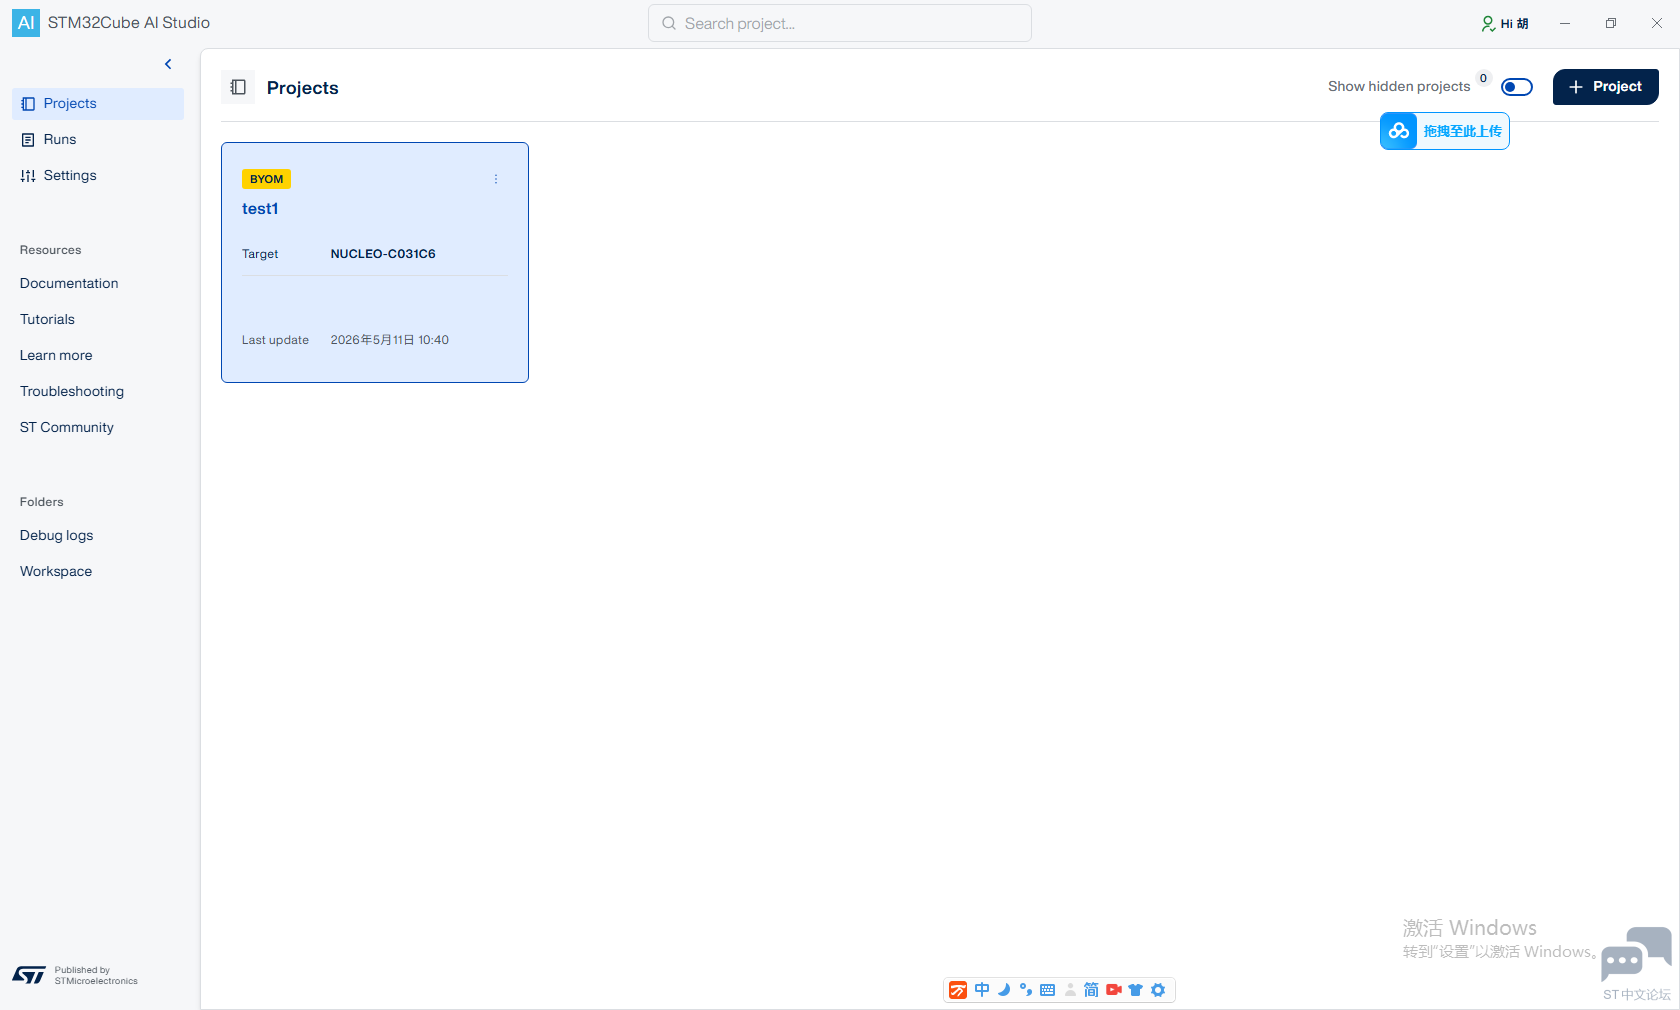Click the BYOM tag on test1 card

tap(266, 179)
